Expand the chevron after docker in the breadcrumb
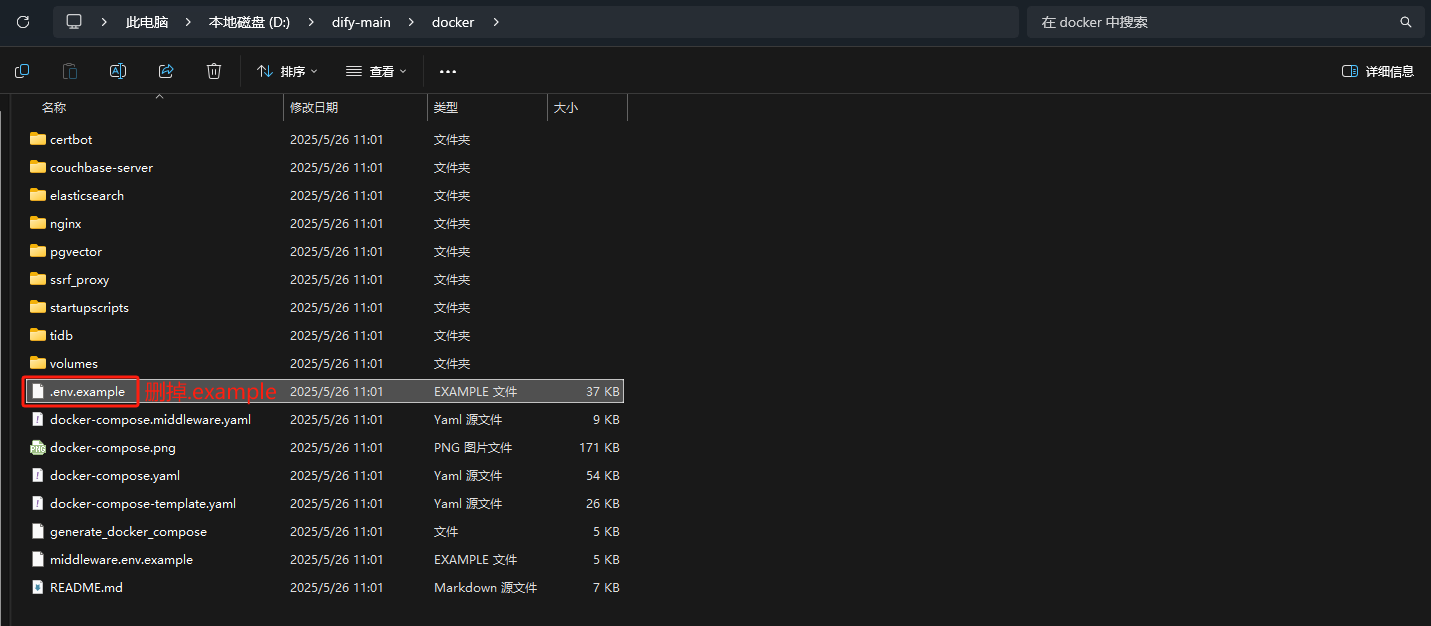Image resolution: width=1431 pixels, height=626 pixels. pyautogui.click(x=497, y=22)
